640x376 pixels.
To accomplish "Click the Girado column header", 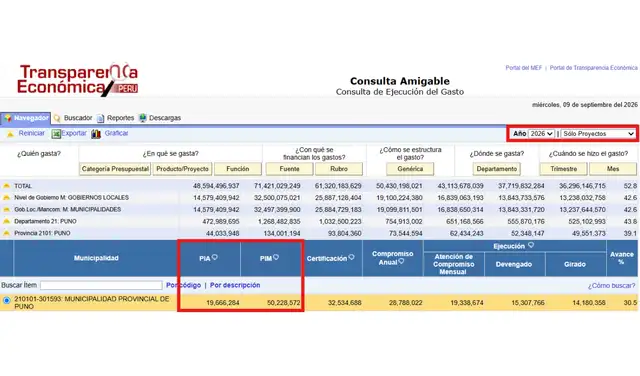I will (575, 264).
